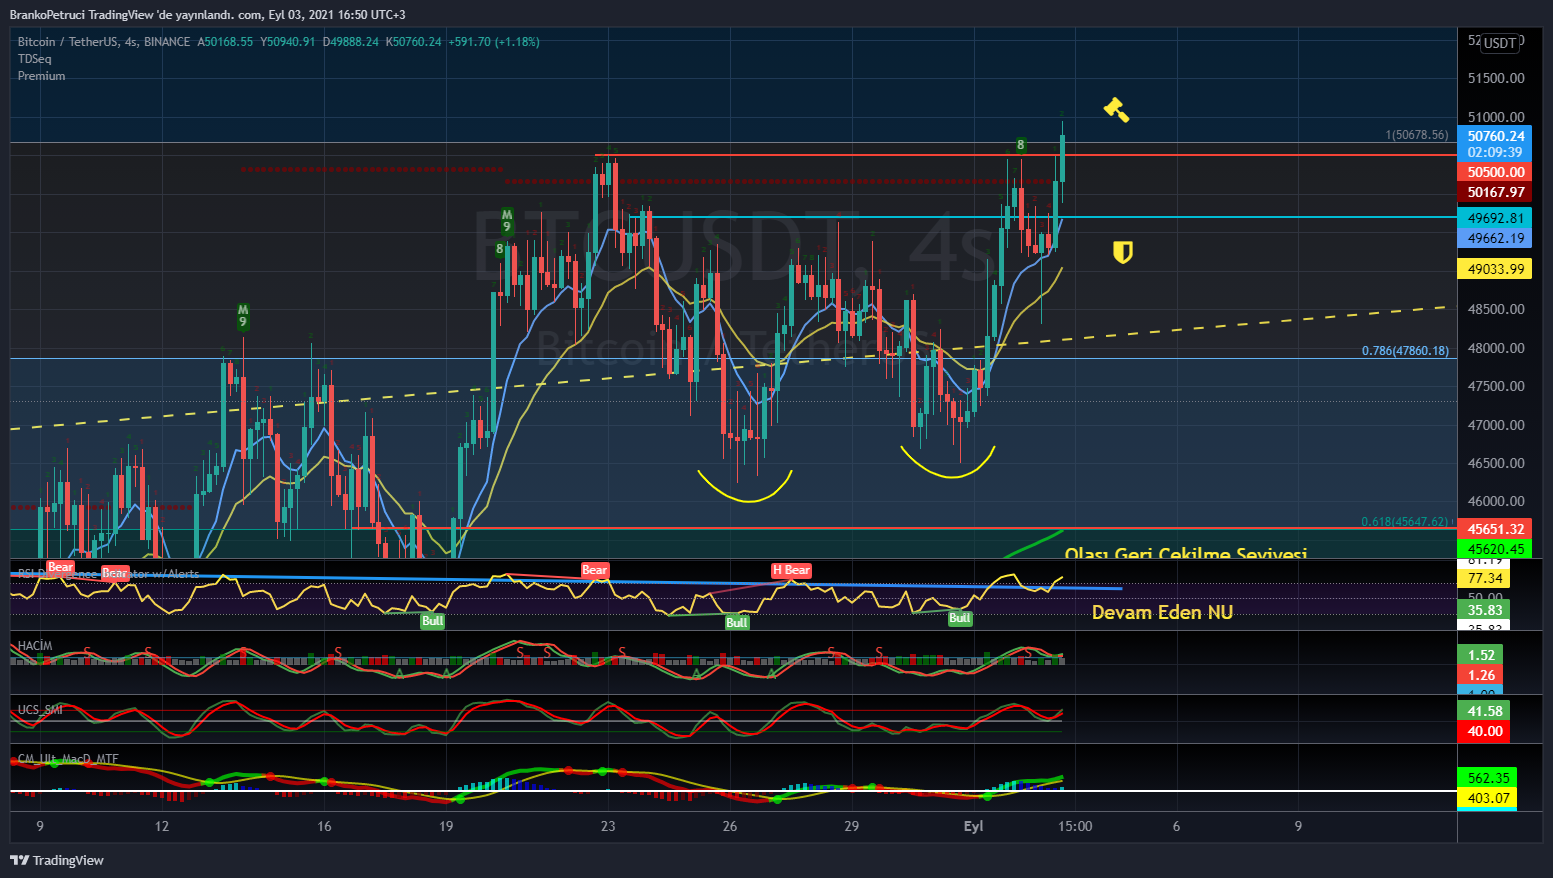
Task: Click the 51500.00 axis price
Action: pyautogui.click(x=1496, y=78)
